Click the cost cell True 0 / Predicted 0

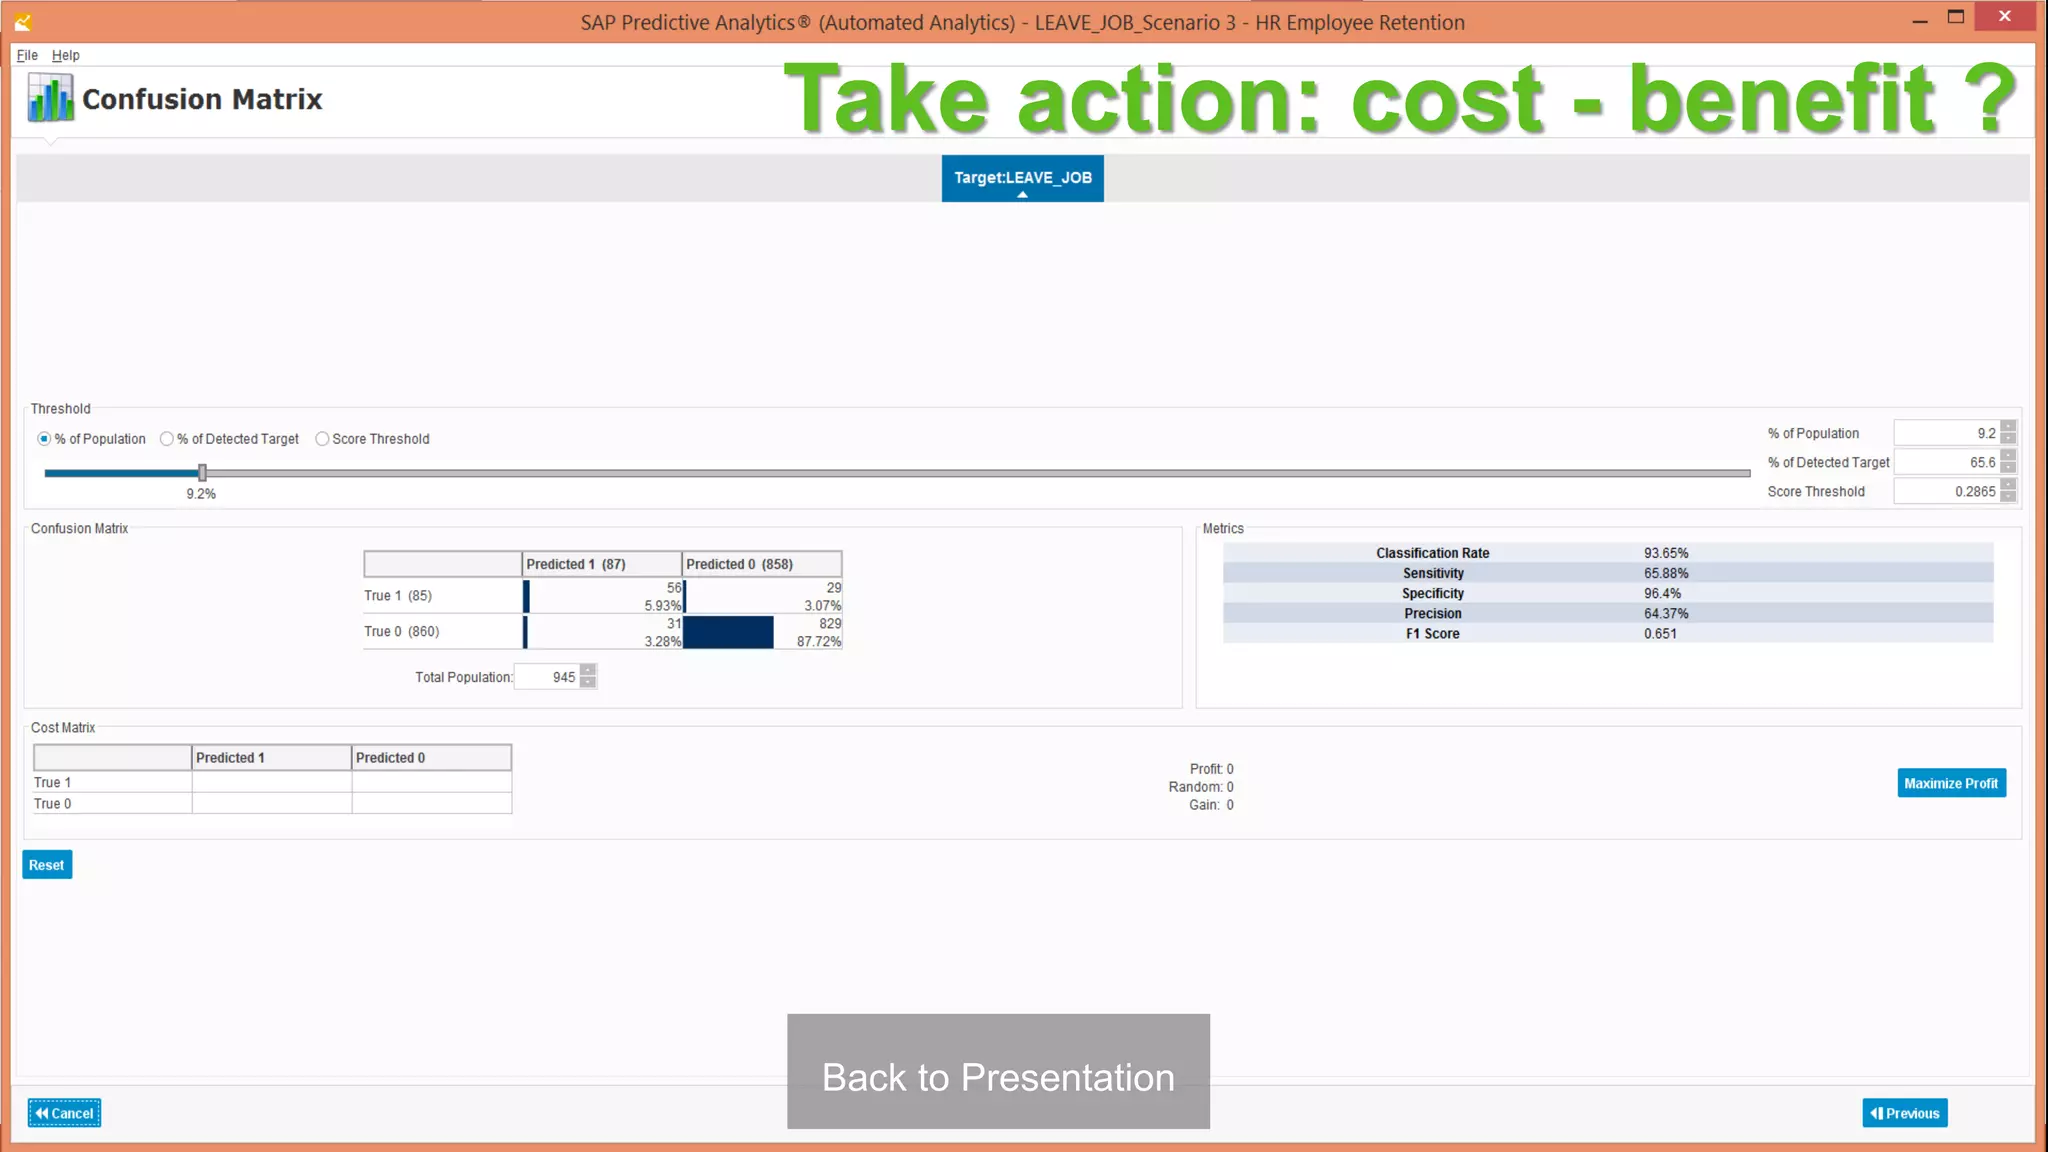pos(431,803)
